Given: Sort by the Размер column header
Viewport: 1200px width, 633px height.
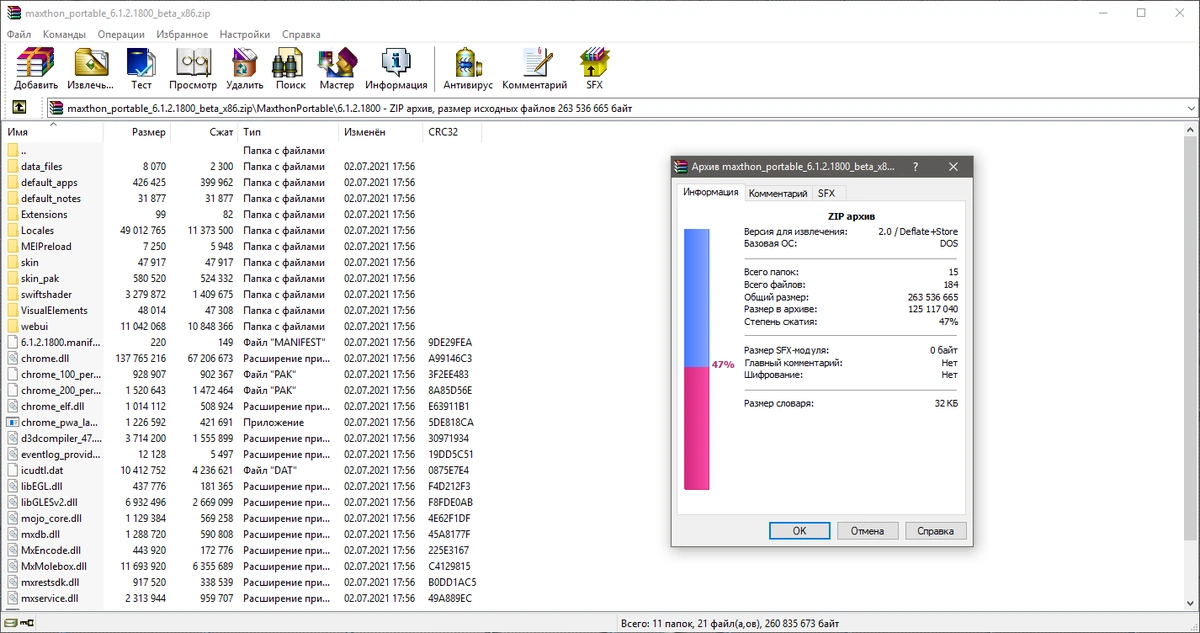Looking at the screenshot, I should (137, 132).
